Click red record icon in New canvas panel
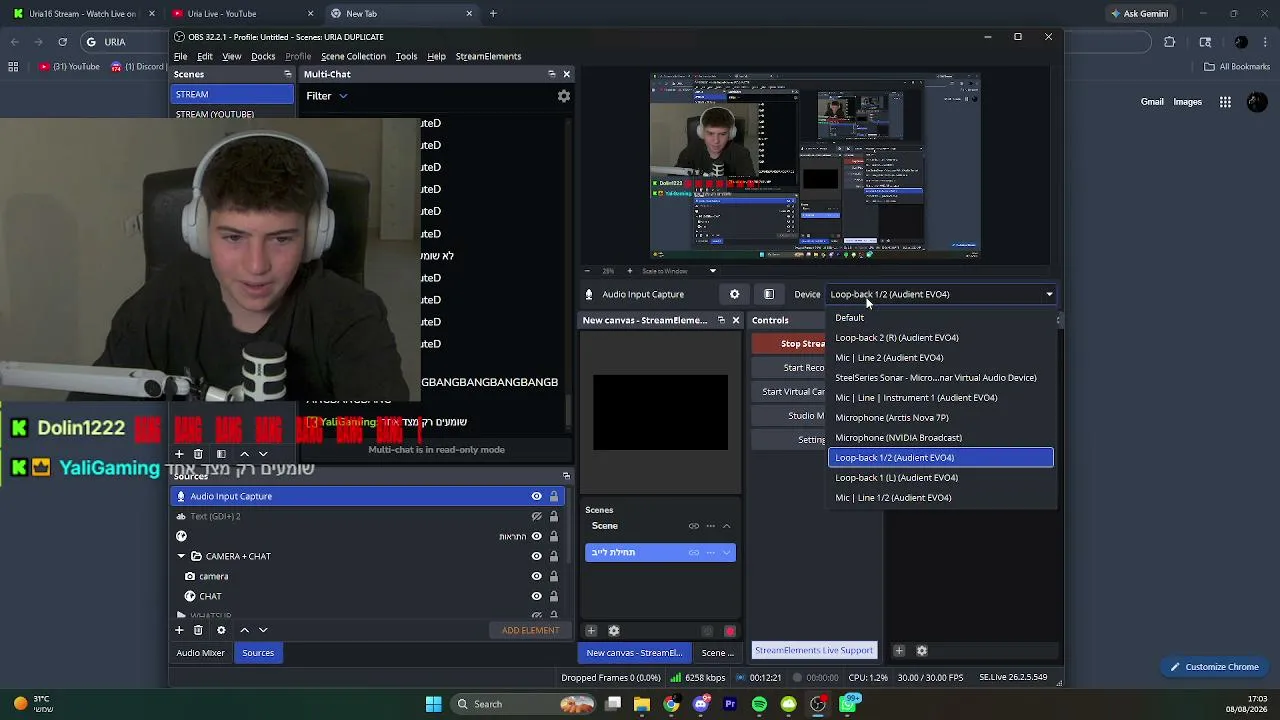 click(x=730, y=630)
